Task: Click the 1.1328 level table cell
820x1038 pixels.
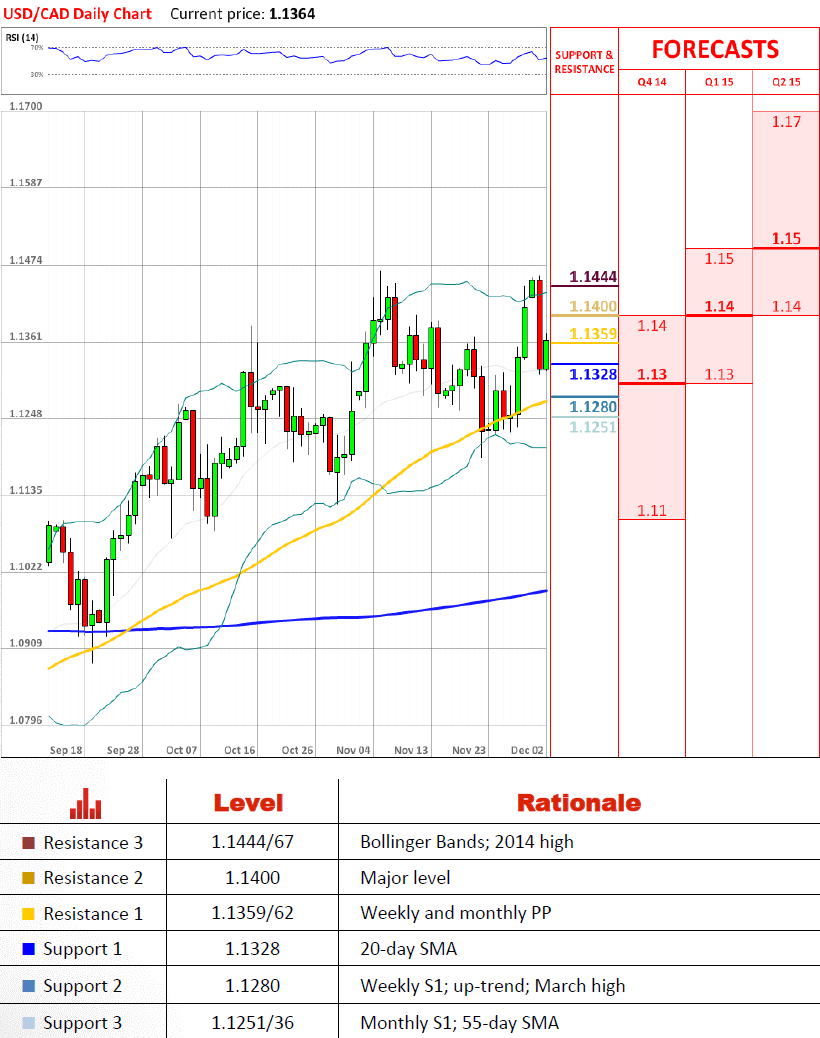Action: click(x=252, y=949)
